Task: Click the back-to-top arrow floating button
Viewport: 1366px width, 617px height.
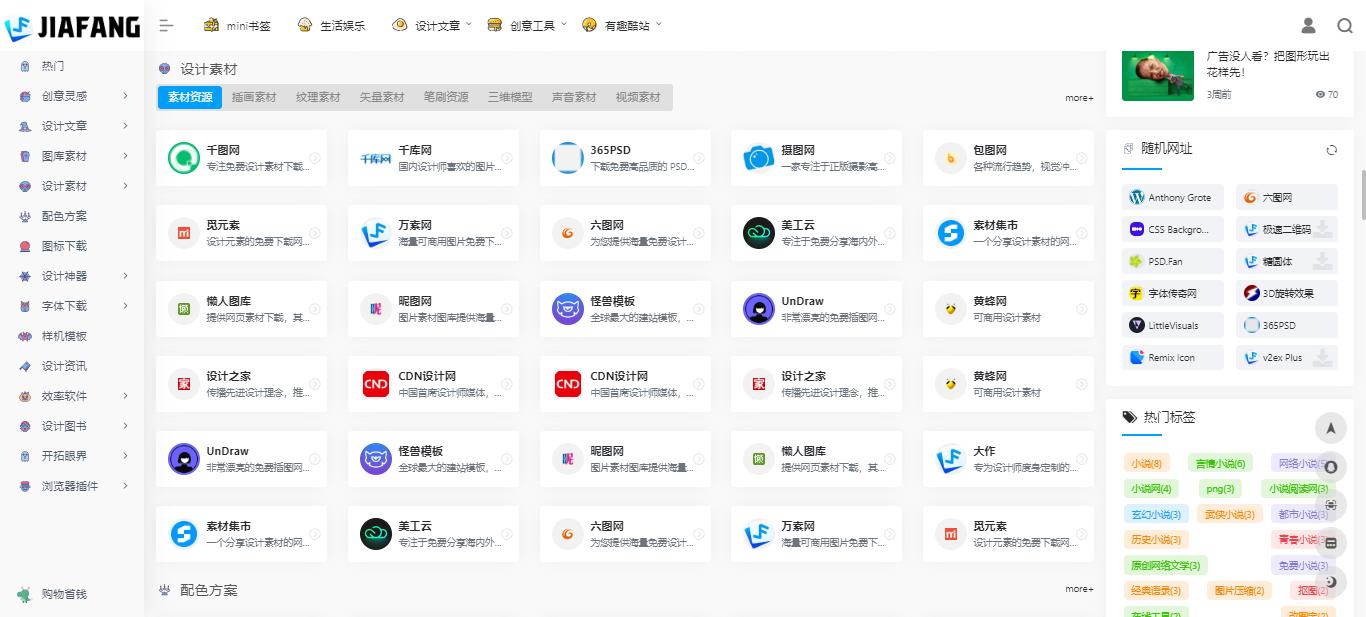Action: [x=1331, y=428]
